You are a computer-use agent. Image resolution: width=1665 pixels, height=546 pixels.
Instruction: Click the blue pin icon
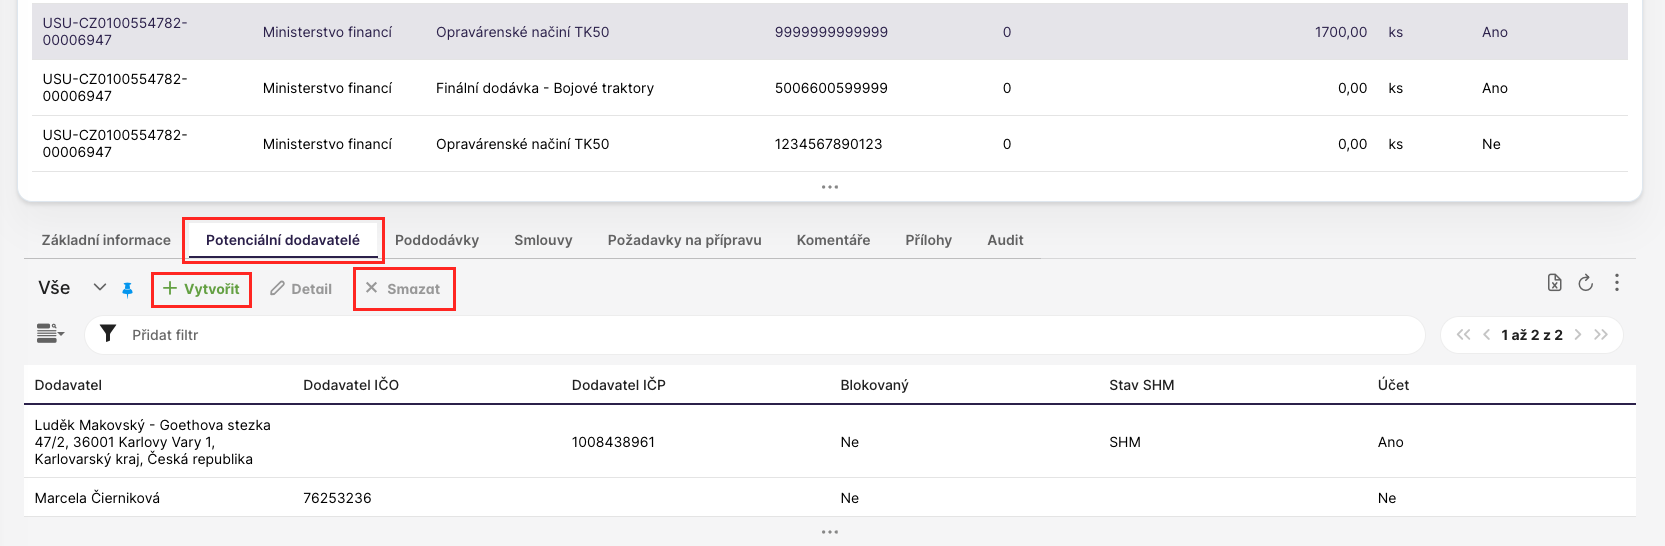coord(127,289)
